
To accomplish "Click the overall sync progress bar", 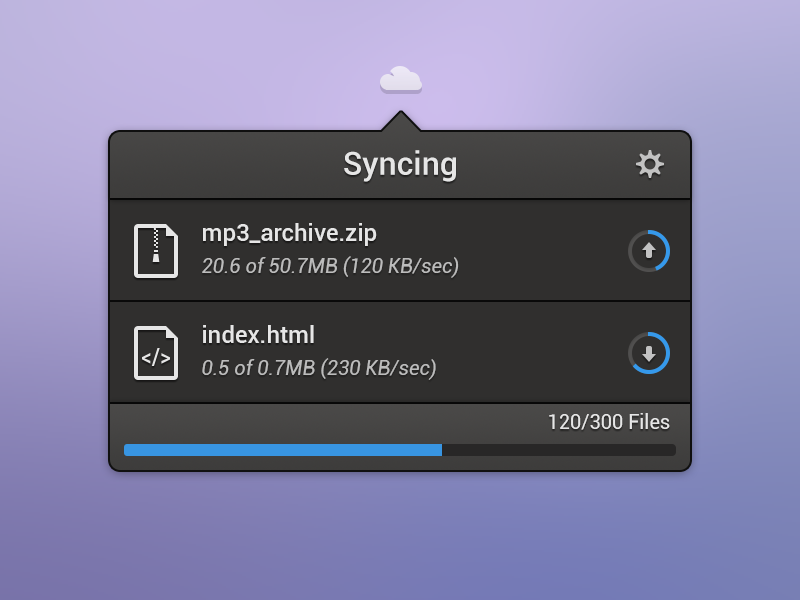I will 400,450.
